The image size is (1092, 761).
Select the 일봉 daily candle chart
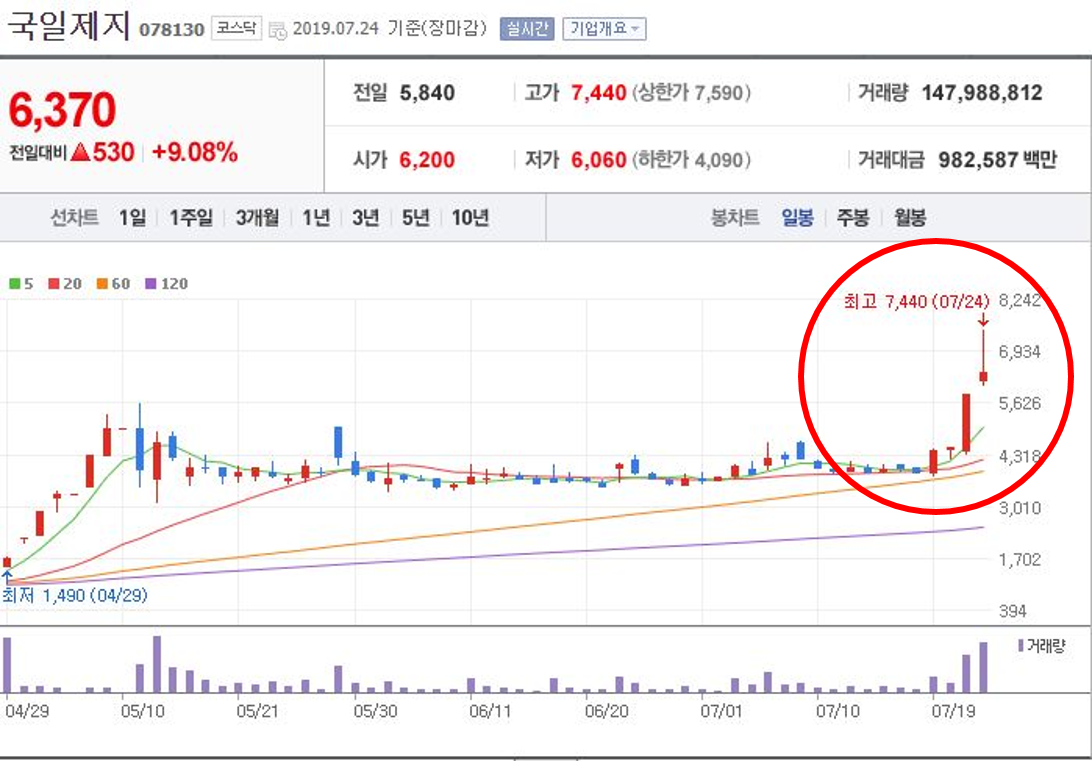coord(797,218)
